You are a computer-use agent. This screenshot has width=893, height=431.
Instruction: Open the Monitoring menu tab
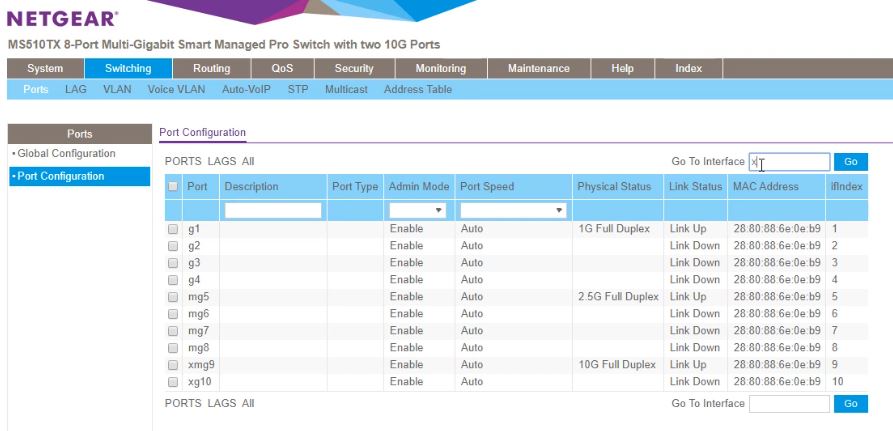[441, 69]
